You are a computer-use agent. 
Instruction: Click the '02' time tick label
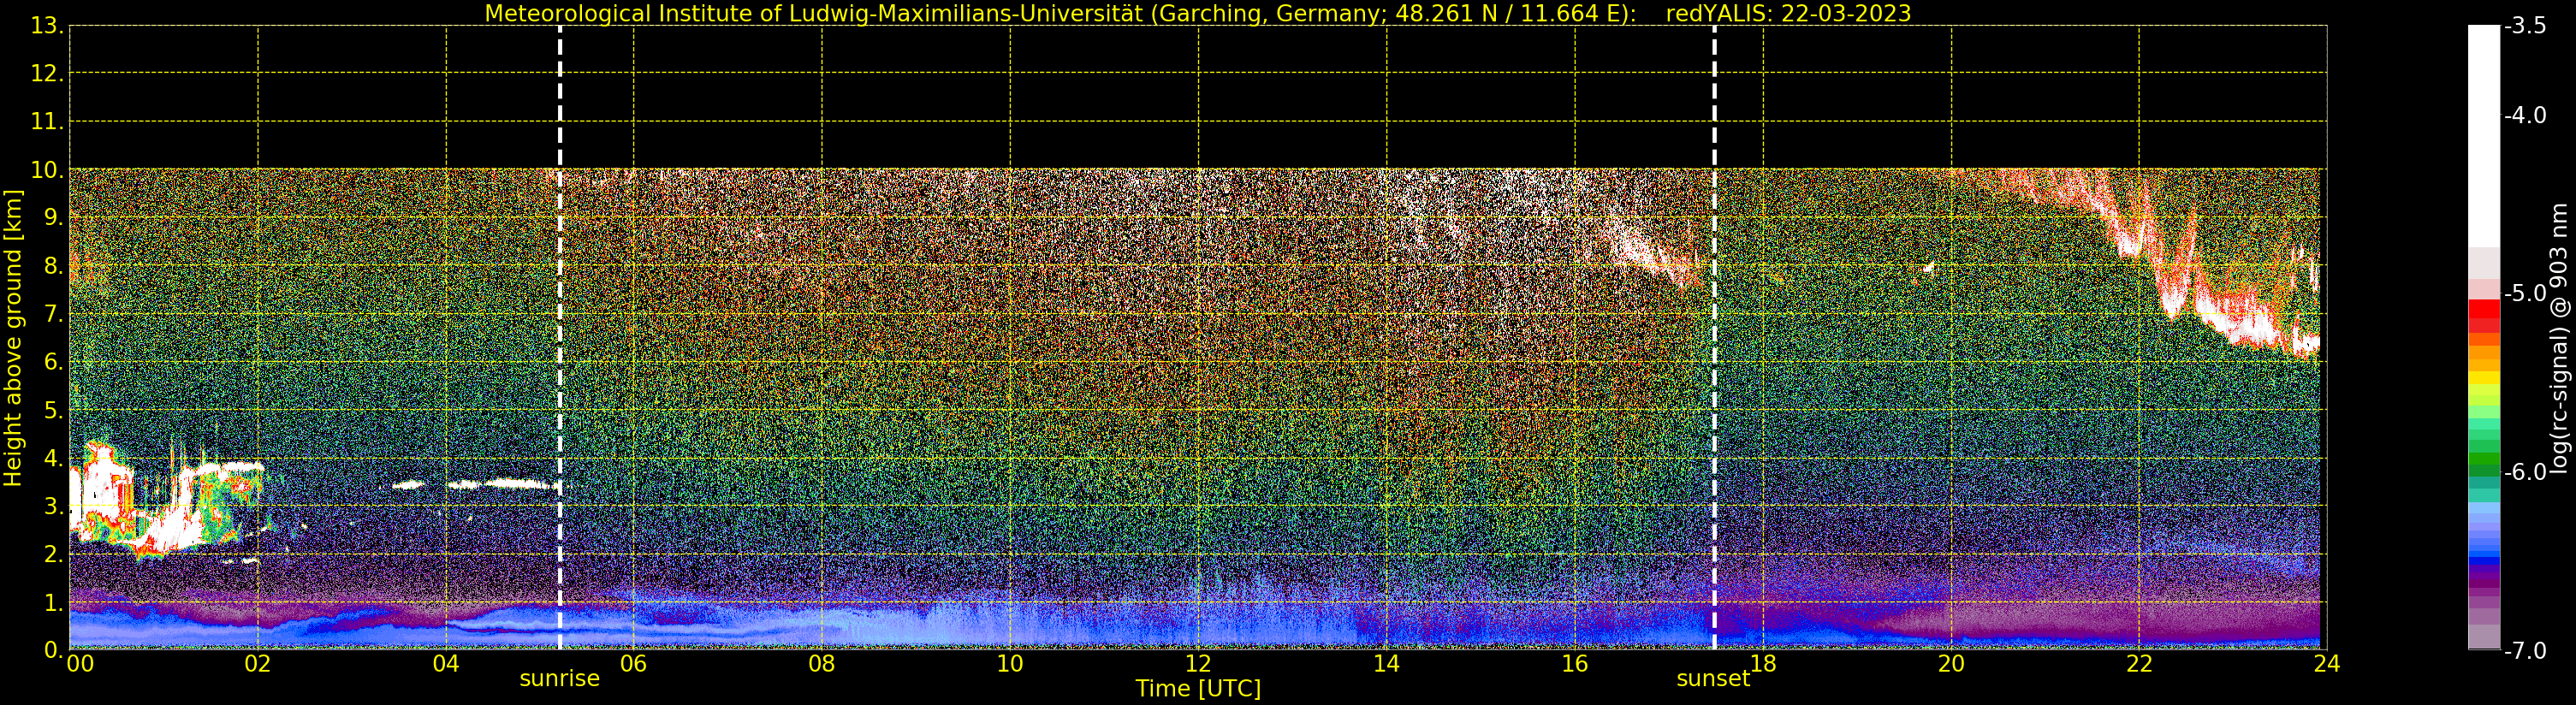click(x=258, y=664)
